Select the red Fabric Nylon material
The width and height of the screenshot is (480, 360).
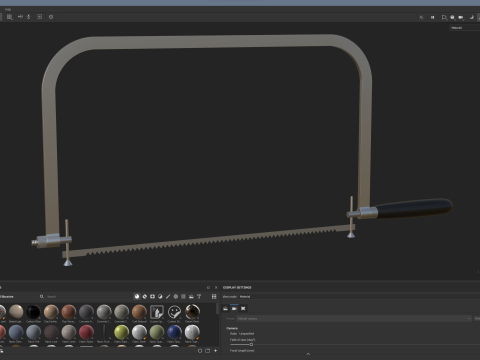86,332
